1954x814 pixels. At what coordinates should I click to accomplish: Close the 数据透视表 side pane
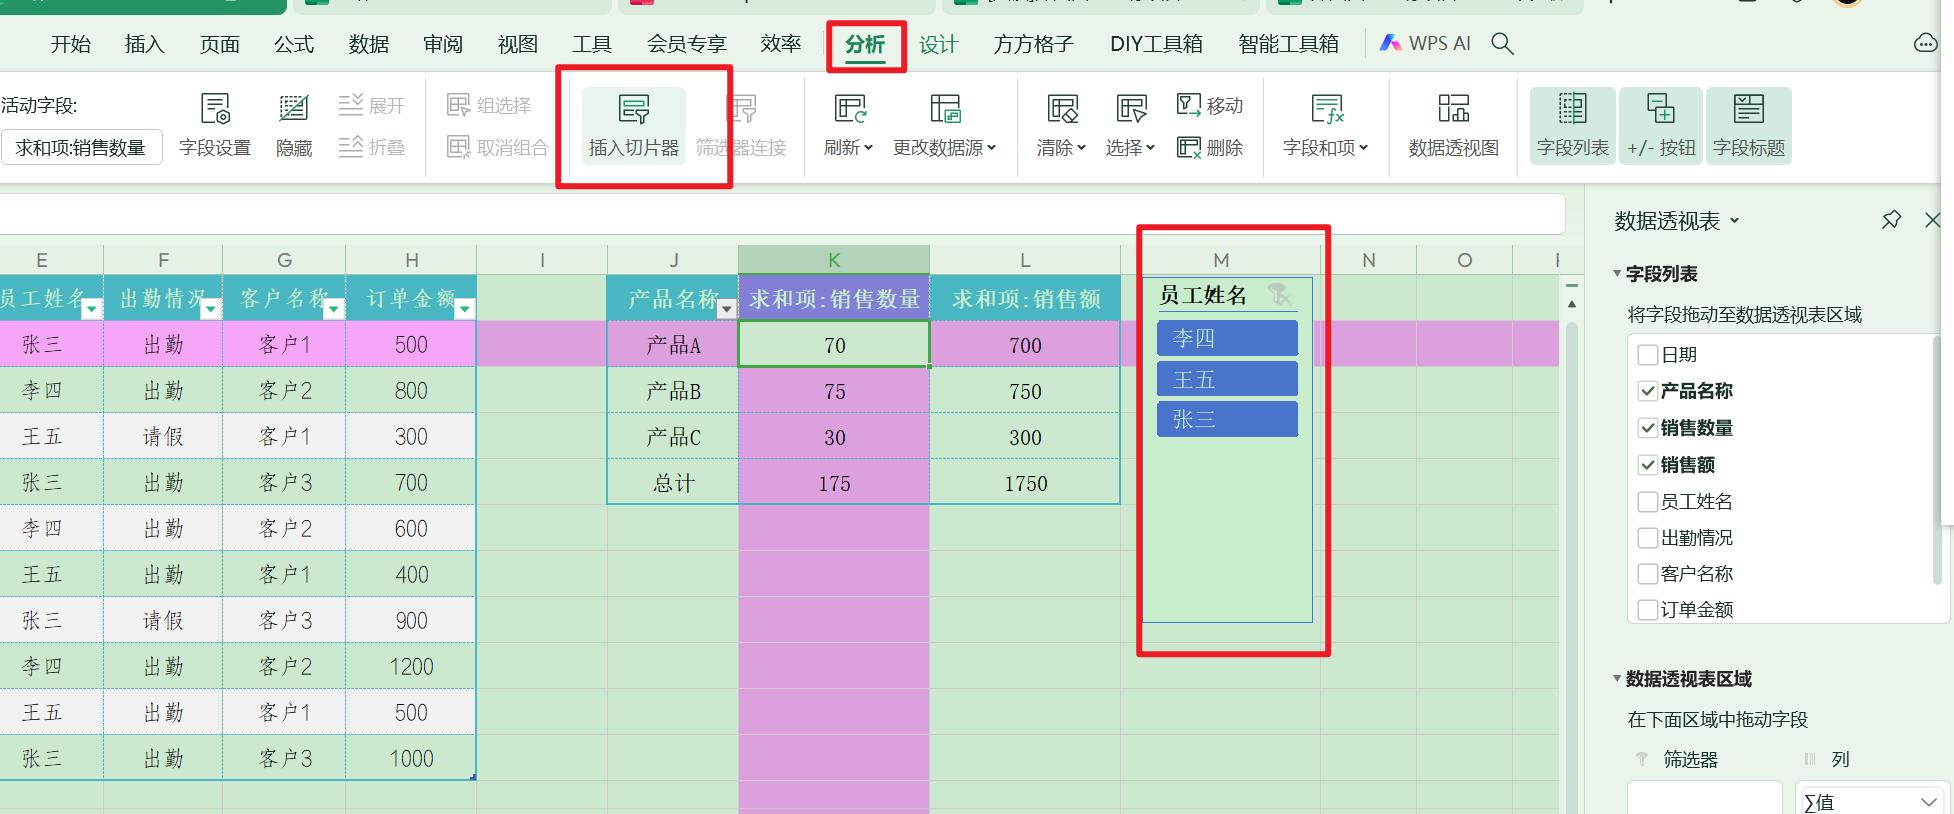click(1933, 220)
